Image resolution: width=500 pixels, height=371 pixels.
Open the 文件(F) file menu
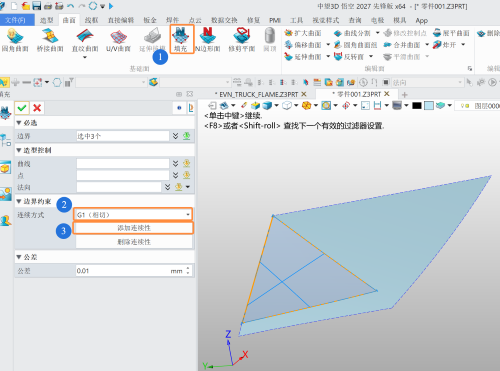(x=16, y=20)
